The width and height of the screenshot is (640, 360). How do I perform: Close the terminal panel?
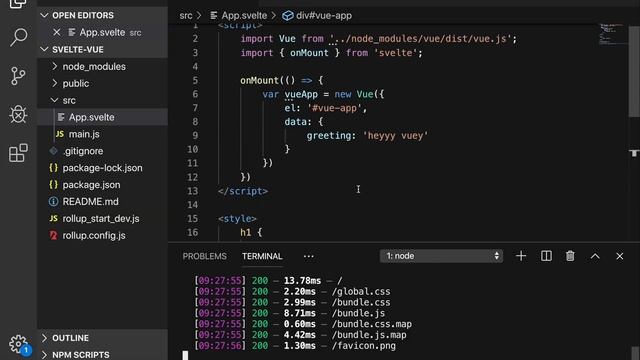point(620,256)
